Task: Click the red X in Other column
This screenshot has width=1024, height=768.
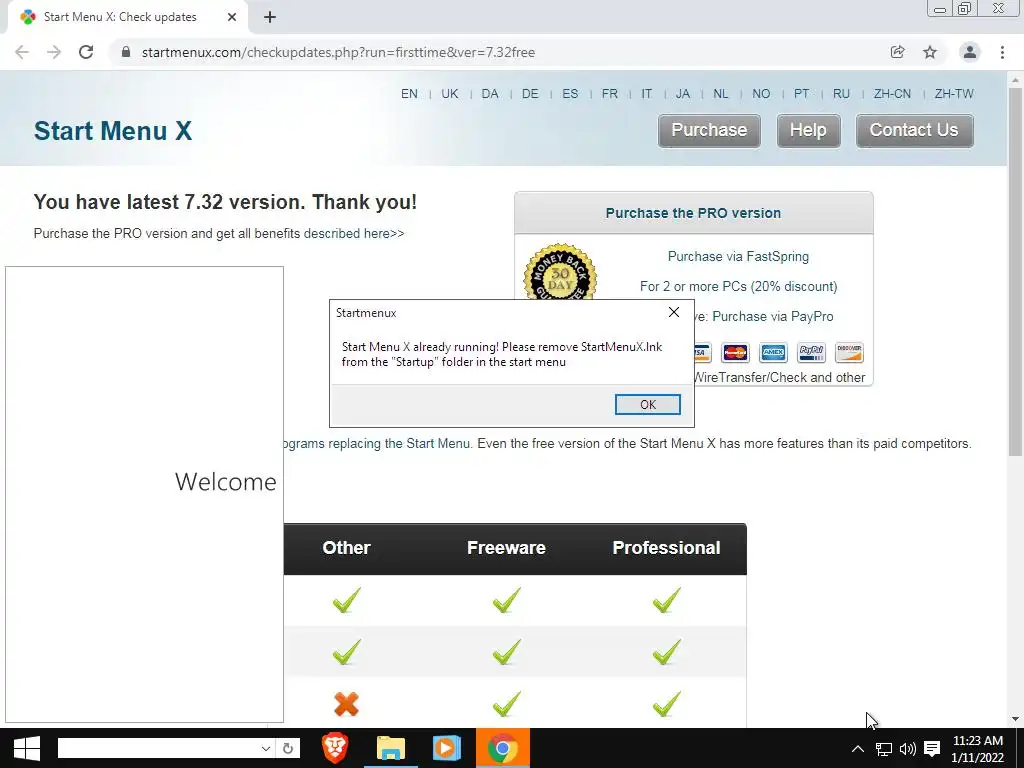Action: [x=346, y=704]
